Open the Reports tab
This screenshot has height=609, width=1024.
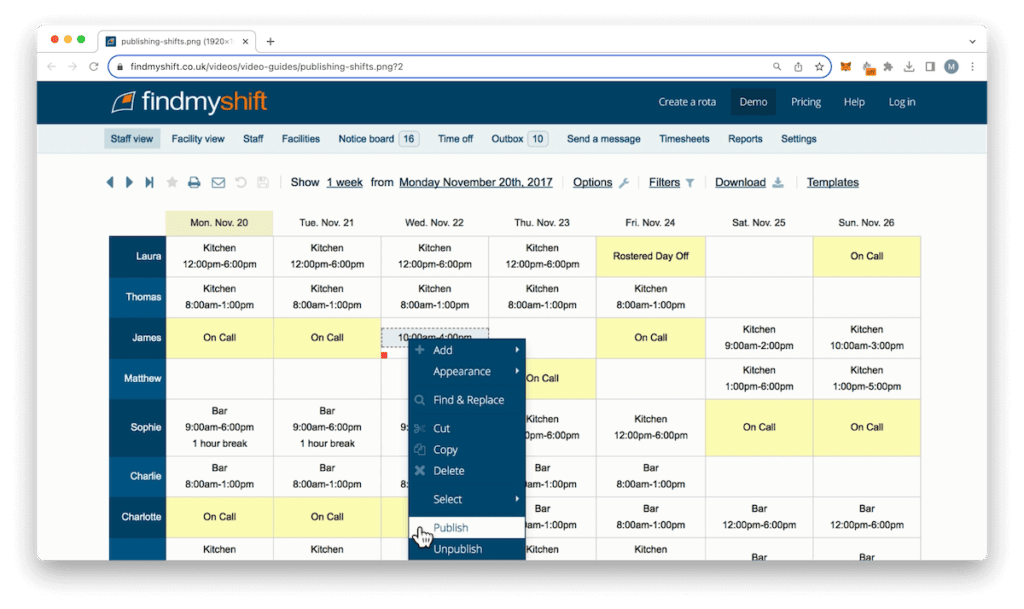coord(745,138)
